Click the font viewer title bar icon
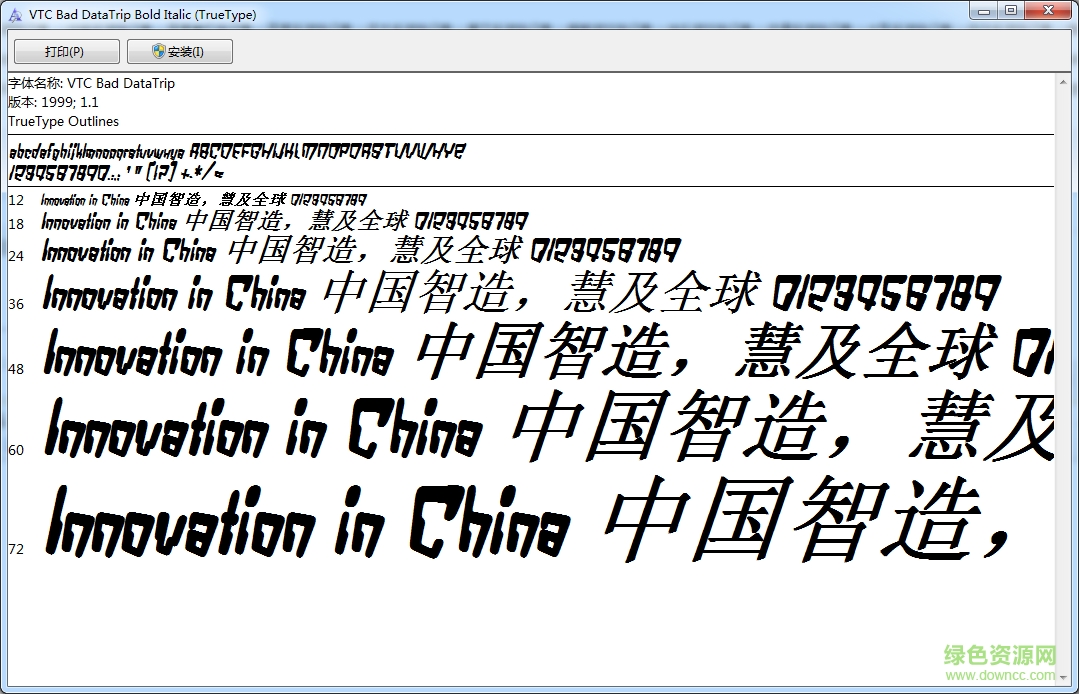 pyautogui.click(x=15, y=14)
